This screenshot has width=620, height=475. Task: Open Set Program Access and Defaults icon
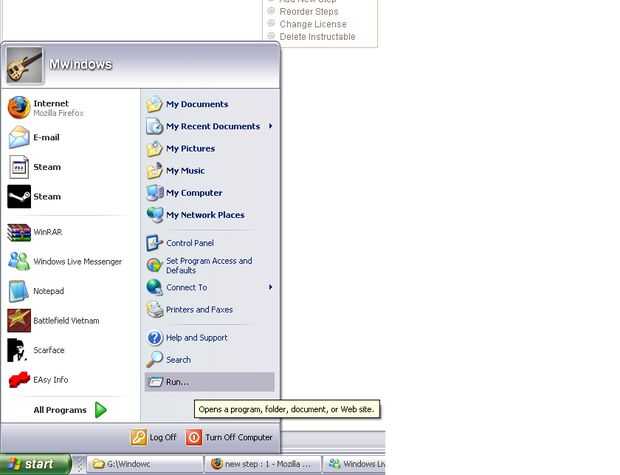point(154,265)
